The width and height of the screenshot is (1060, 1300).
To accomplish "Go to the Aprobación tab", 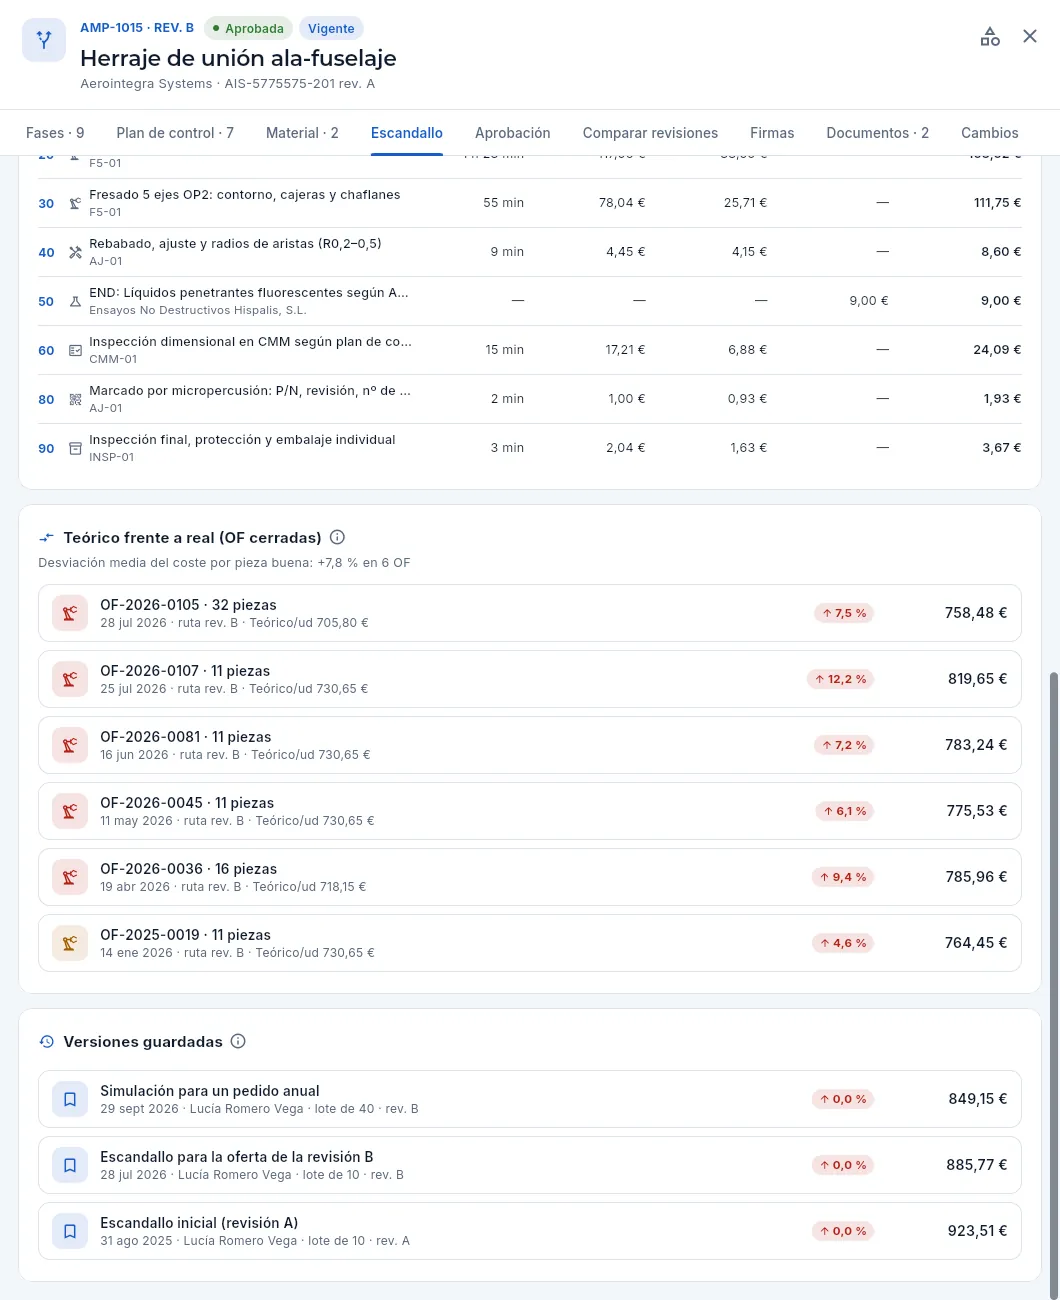I will pos(513,133).
